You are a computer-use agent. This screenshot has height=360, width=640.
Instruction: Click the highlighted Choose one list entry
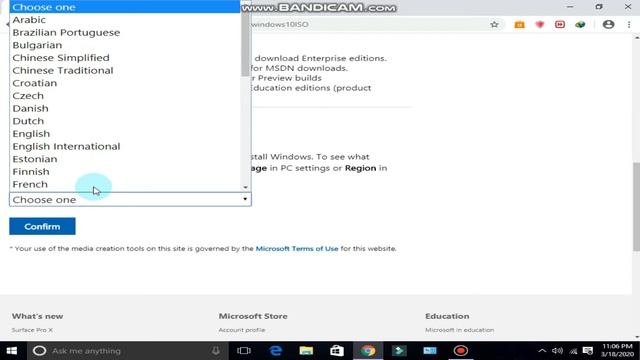[124, 7]
